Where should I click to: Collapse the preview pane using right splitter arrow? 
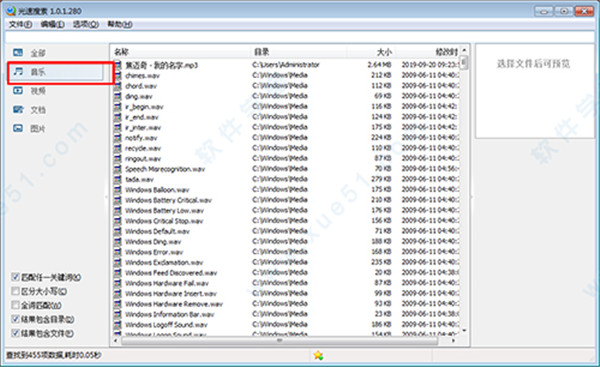[472, 197]
